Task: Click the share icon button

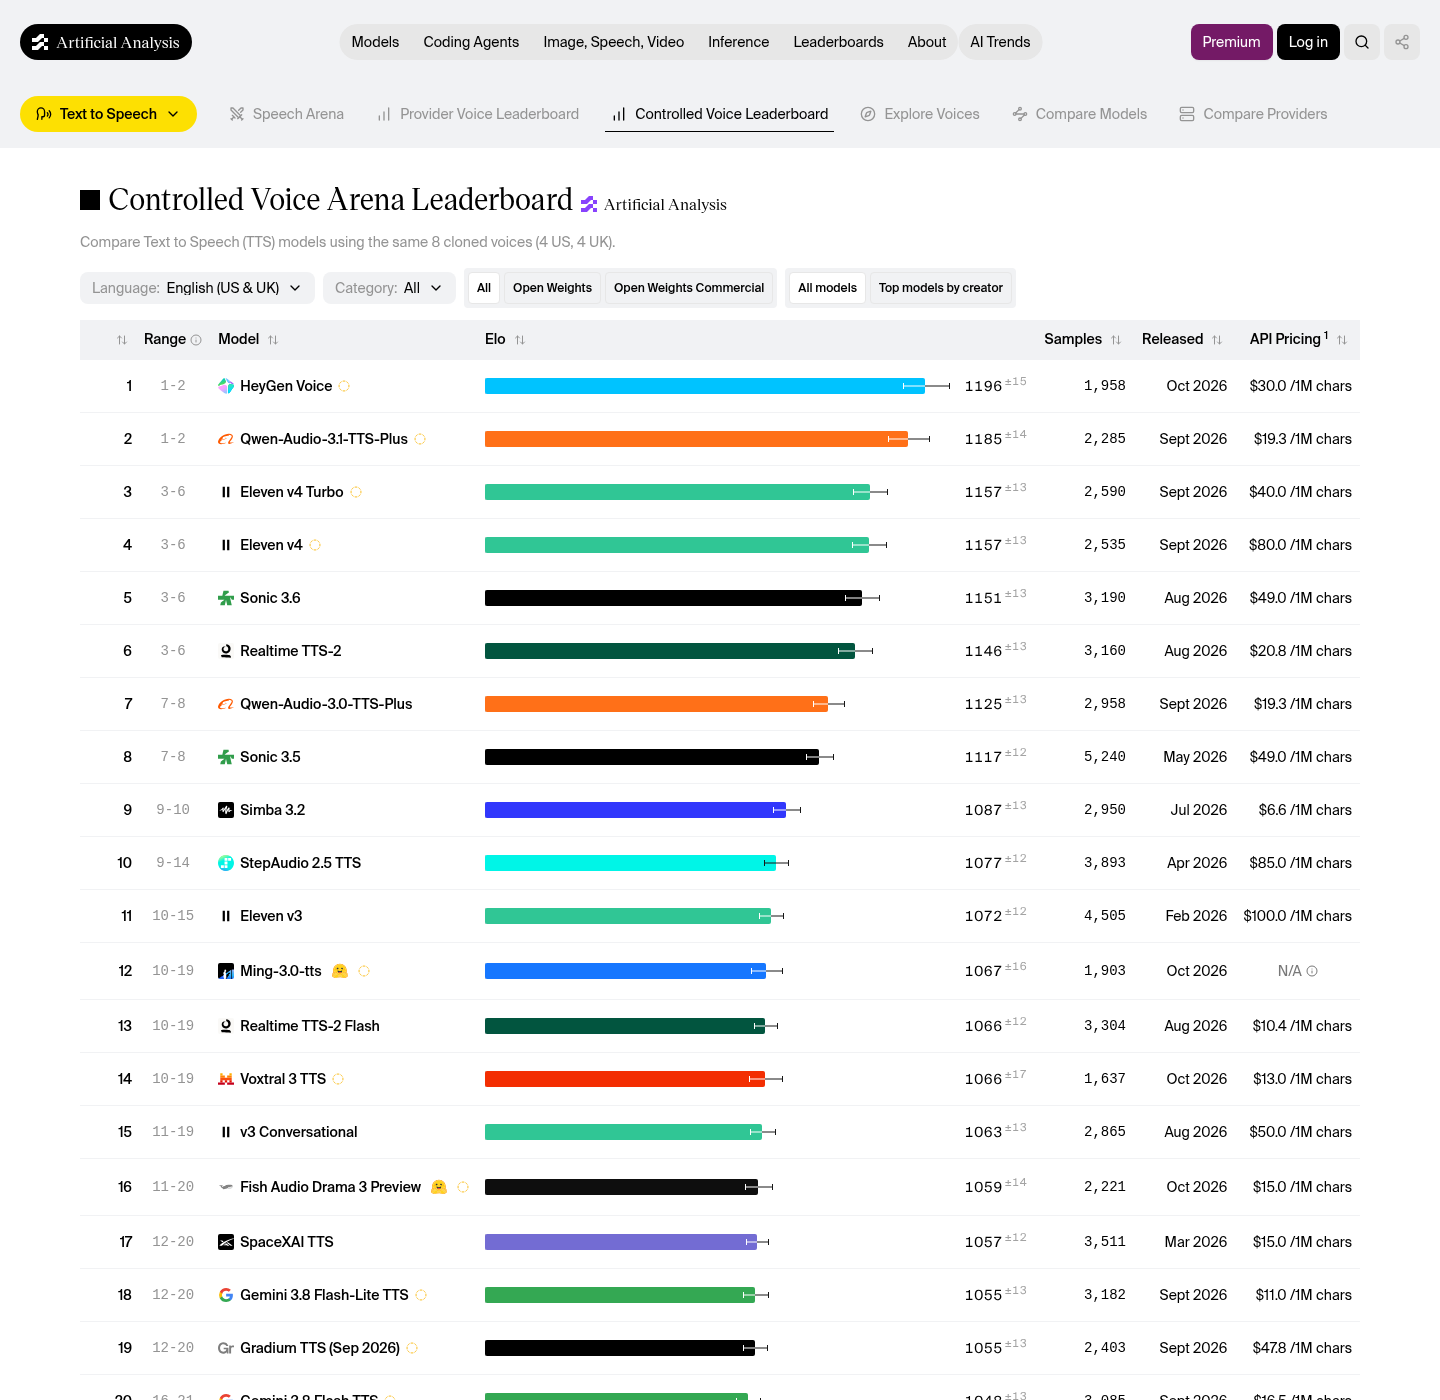Action: tap(1402, 42)
